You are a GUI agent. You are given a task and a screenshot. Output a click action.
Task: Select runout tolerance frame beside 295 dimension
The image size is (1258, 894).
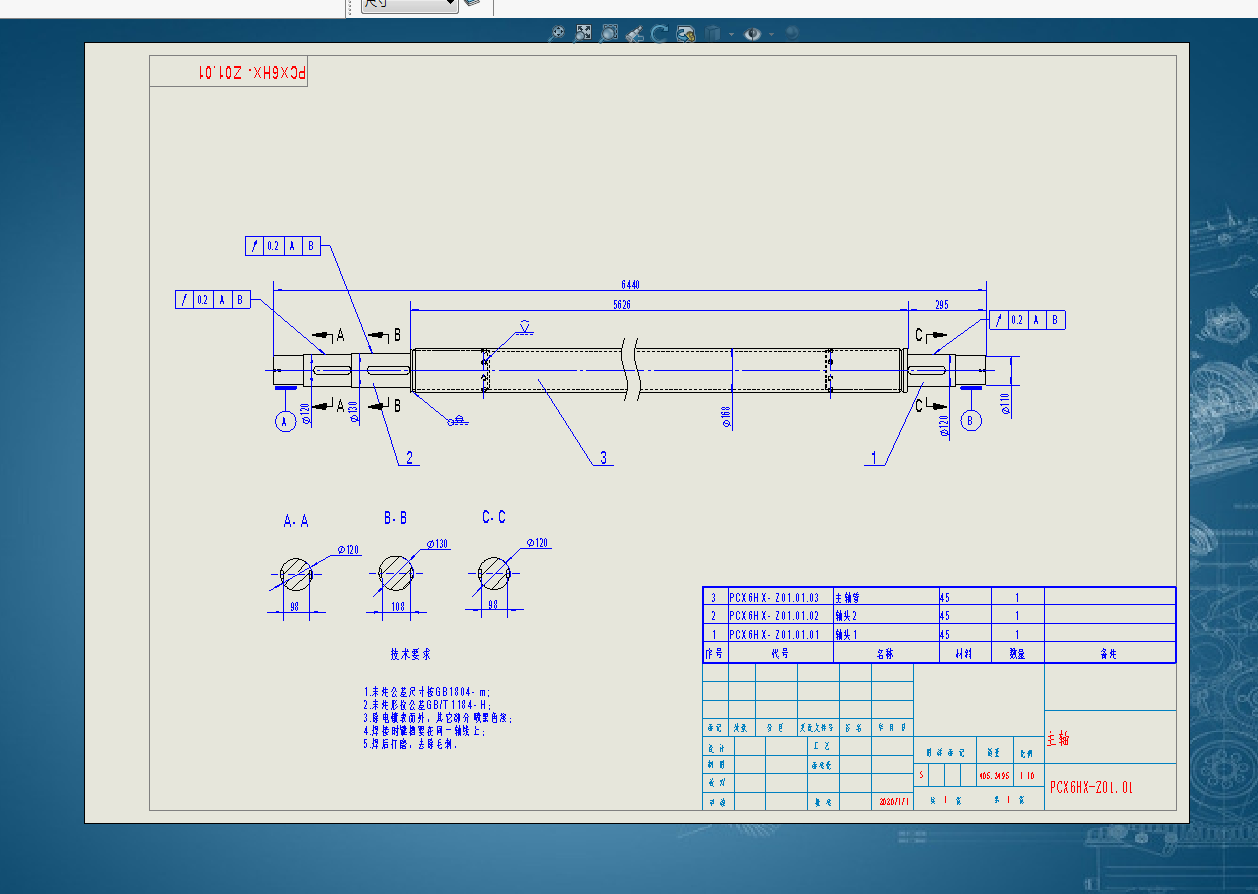(1027, 320)
